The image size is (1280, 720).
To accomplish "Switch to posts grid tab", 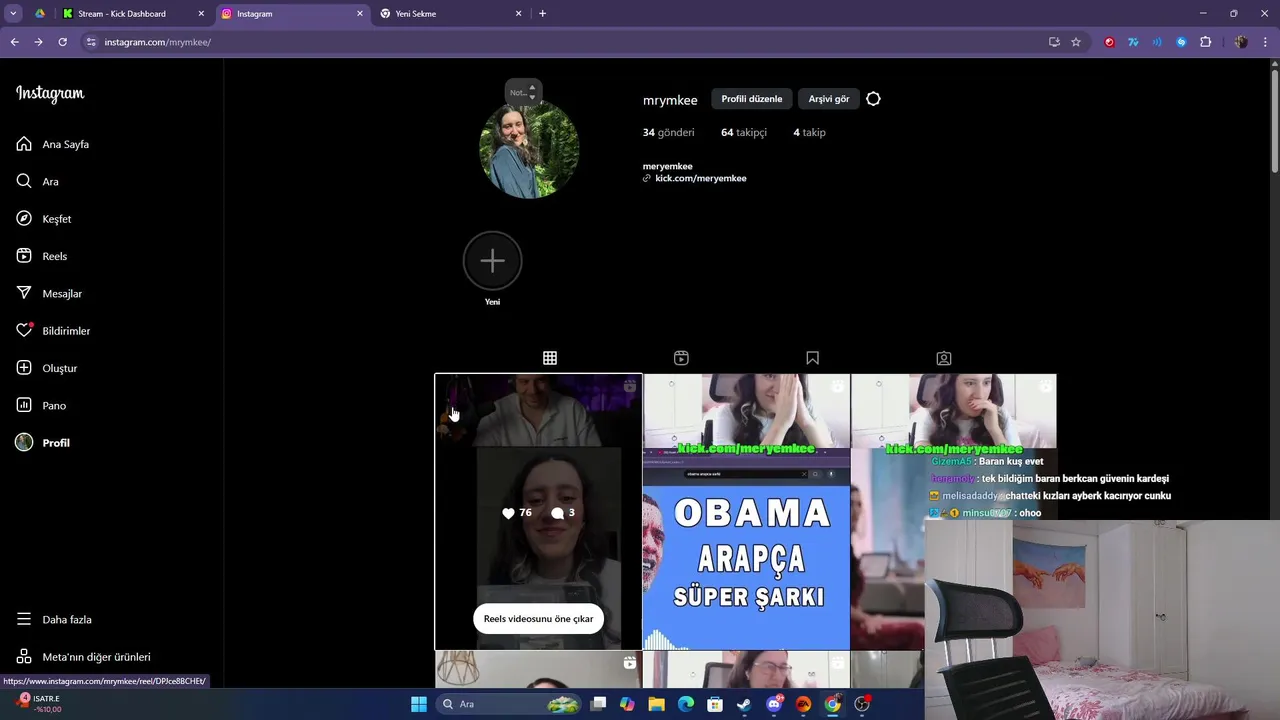I will (x=550, y=358).
